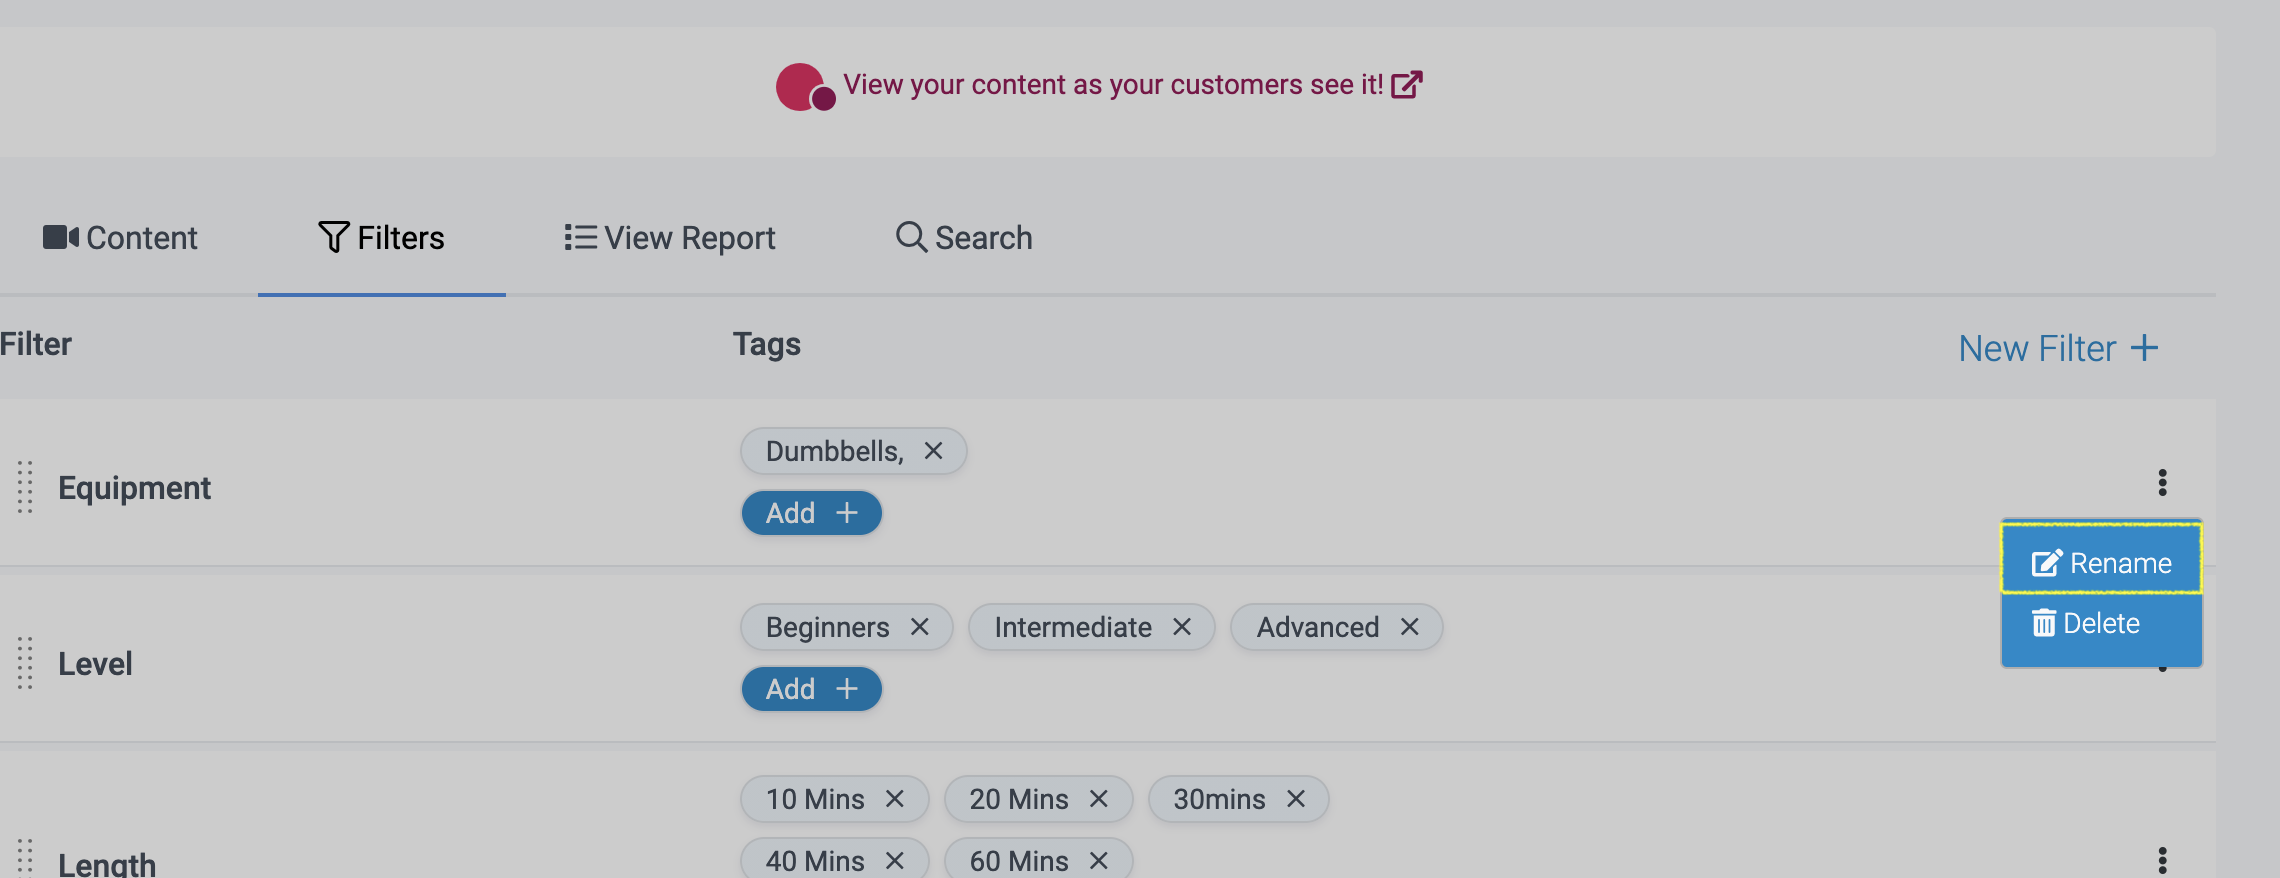Remove the Advanced tag
Viewport: 2280px width, 878px height.
1409,627
